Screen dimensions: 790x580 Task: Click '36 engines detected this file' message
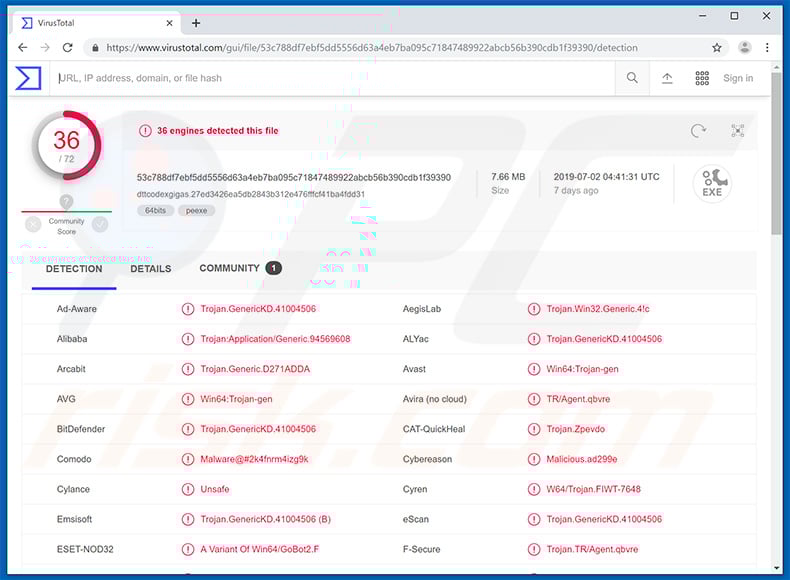click(x=218, y=131)
